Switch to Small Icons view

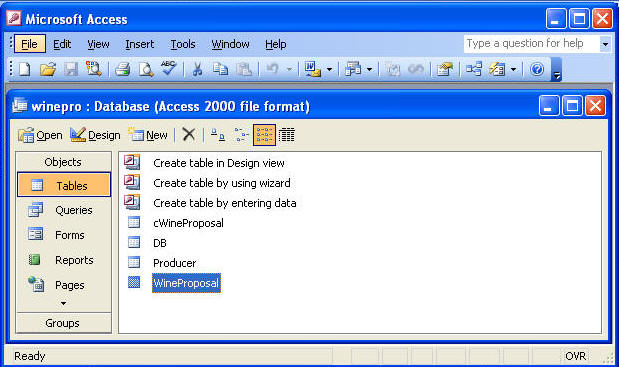pyautogui.click(x=241, y=135)
